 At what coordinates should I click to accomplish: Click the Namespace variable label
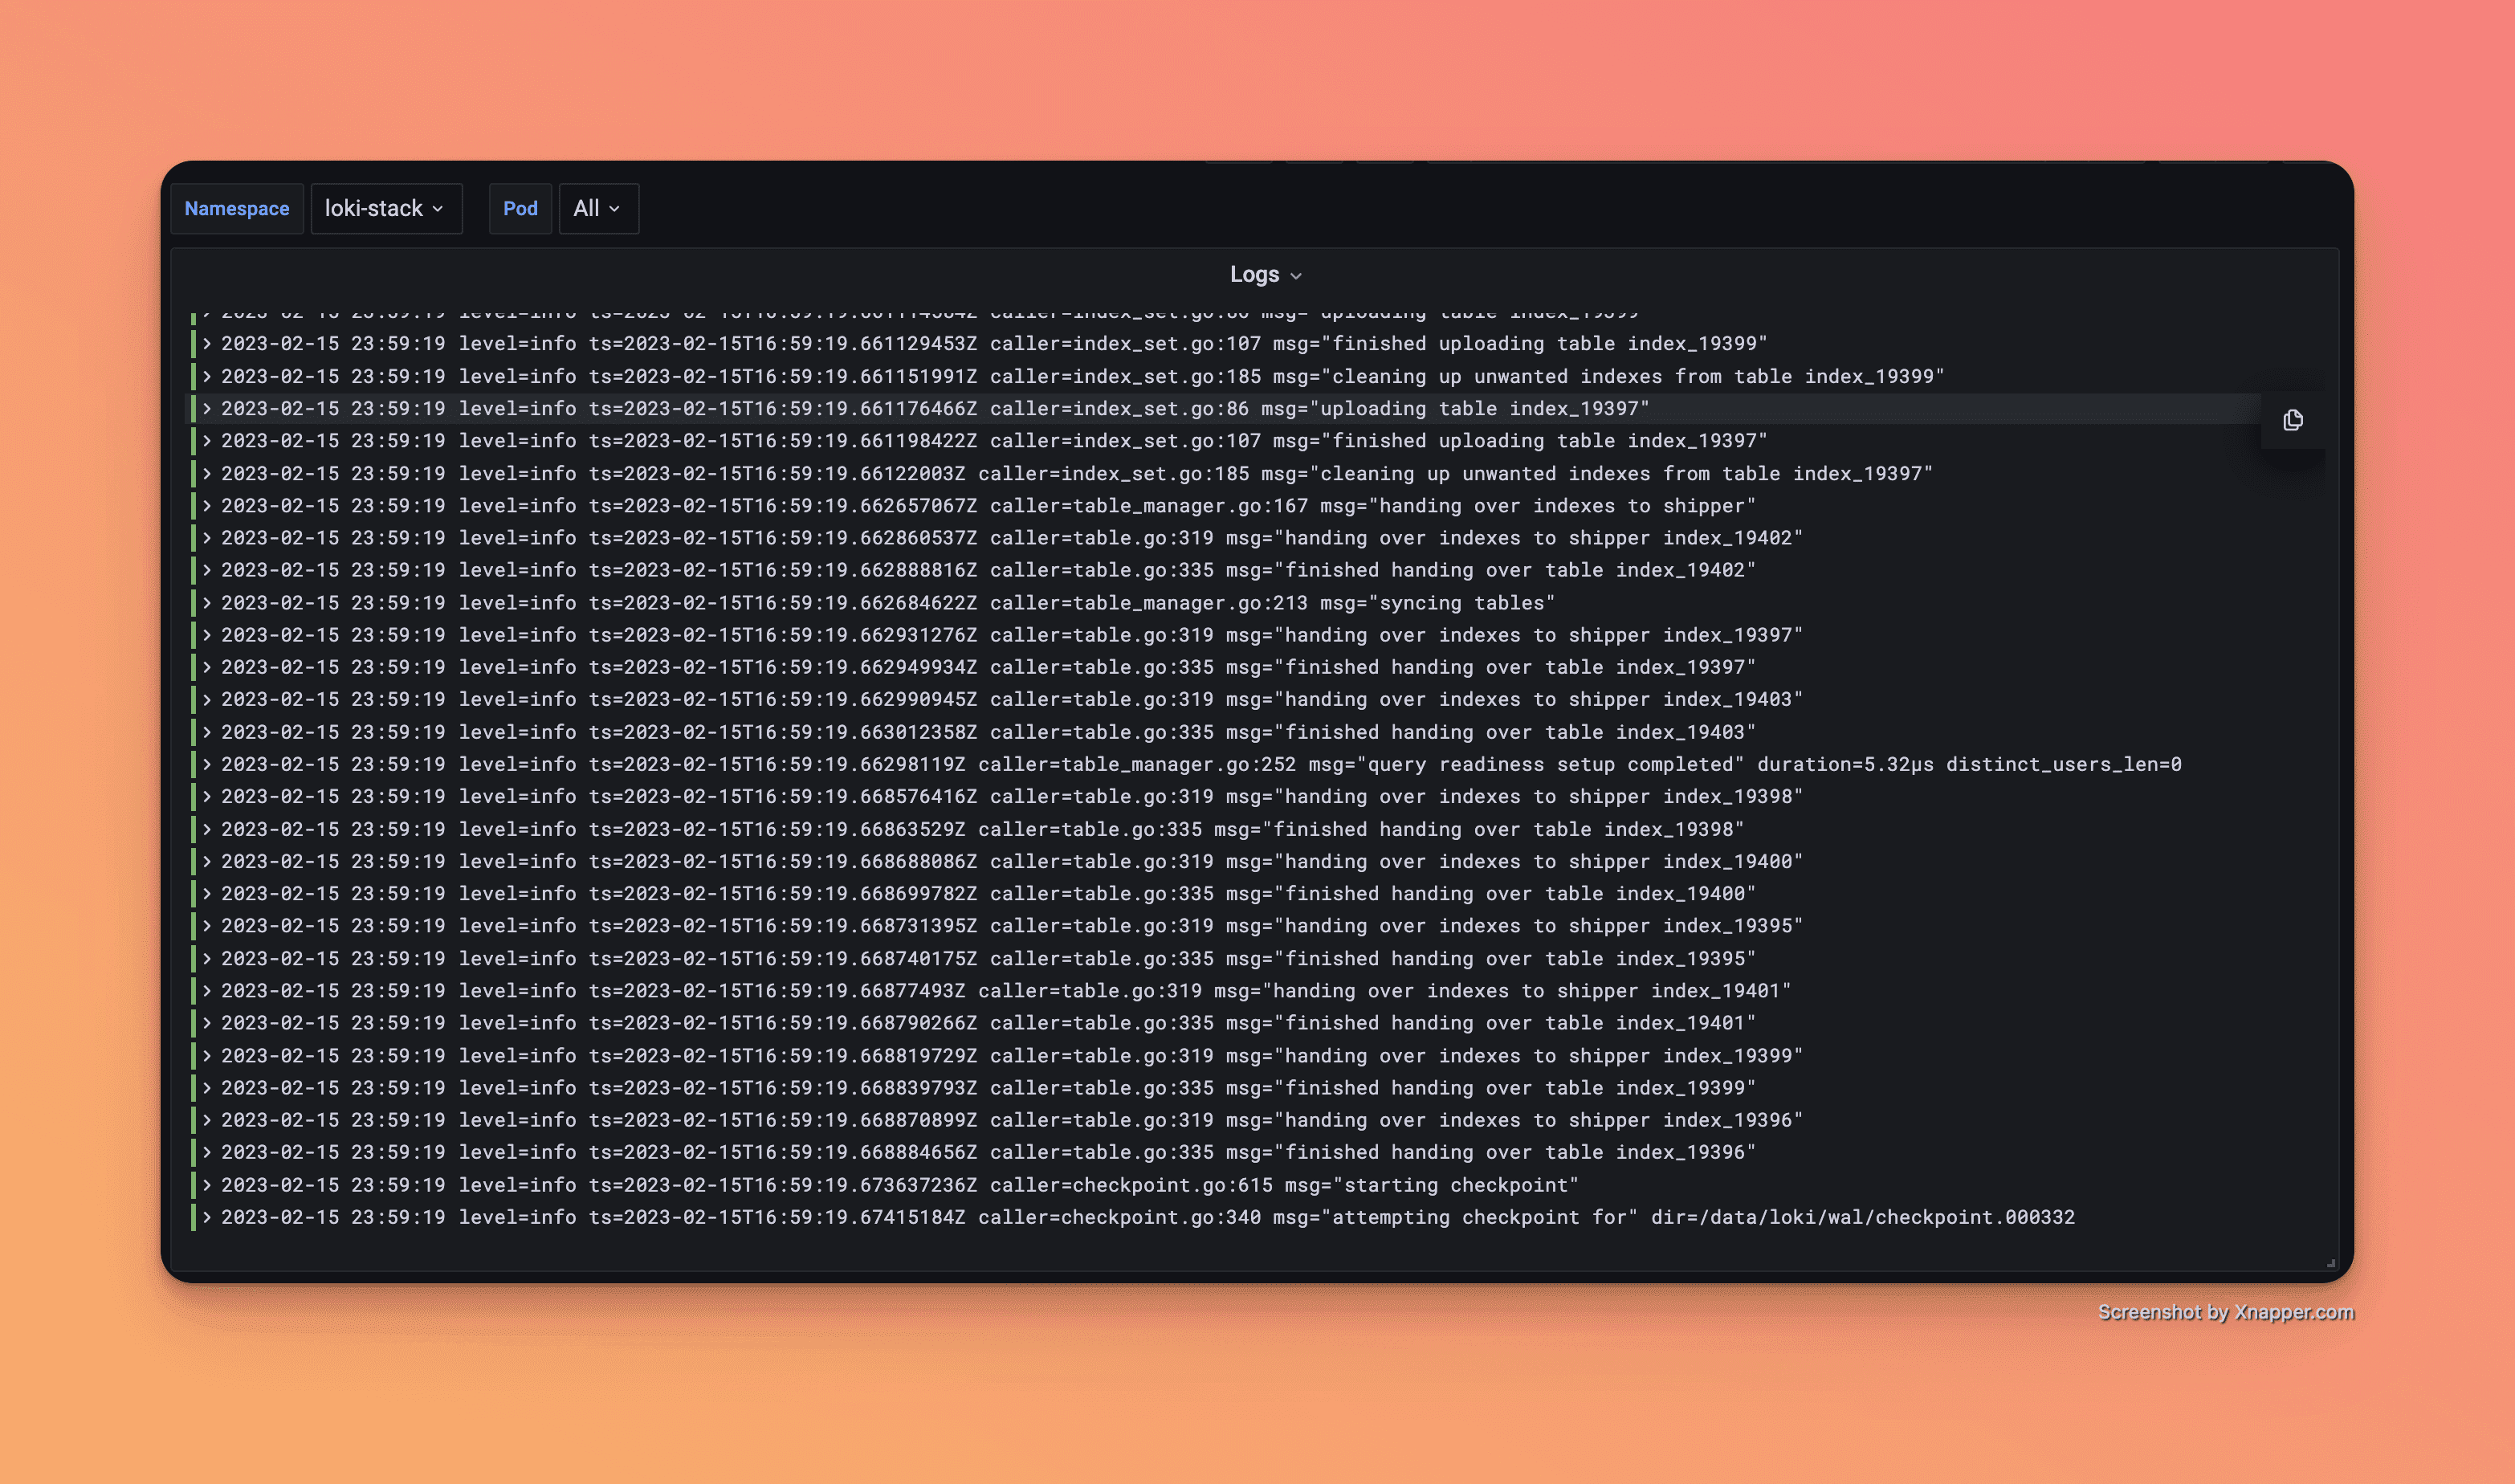click(x=236, y=208)
